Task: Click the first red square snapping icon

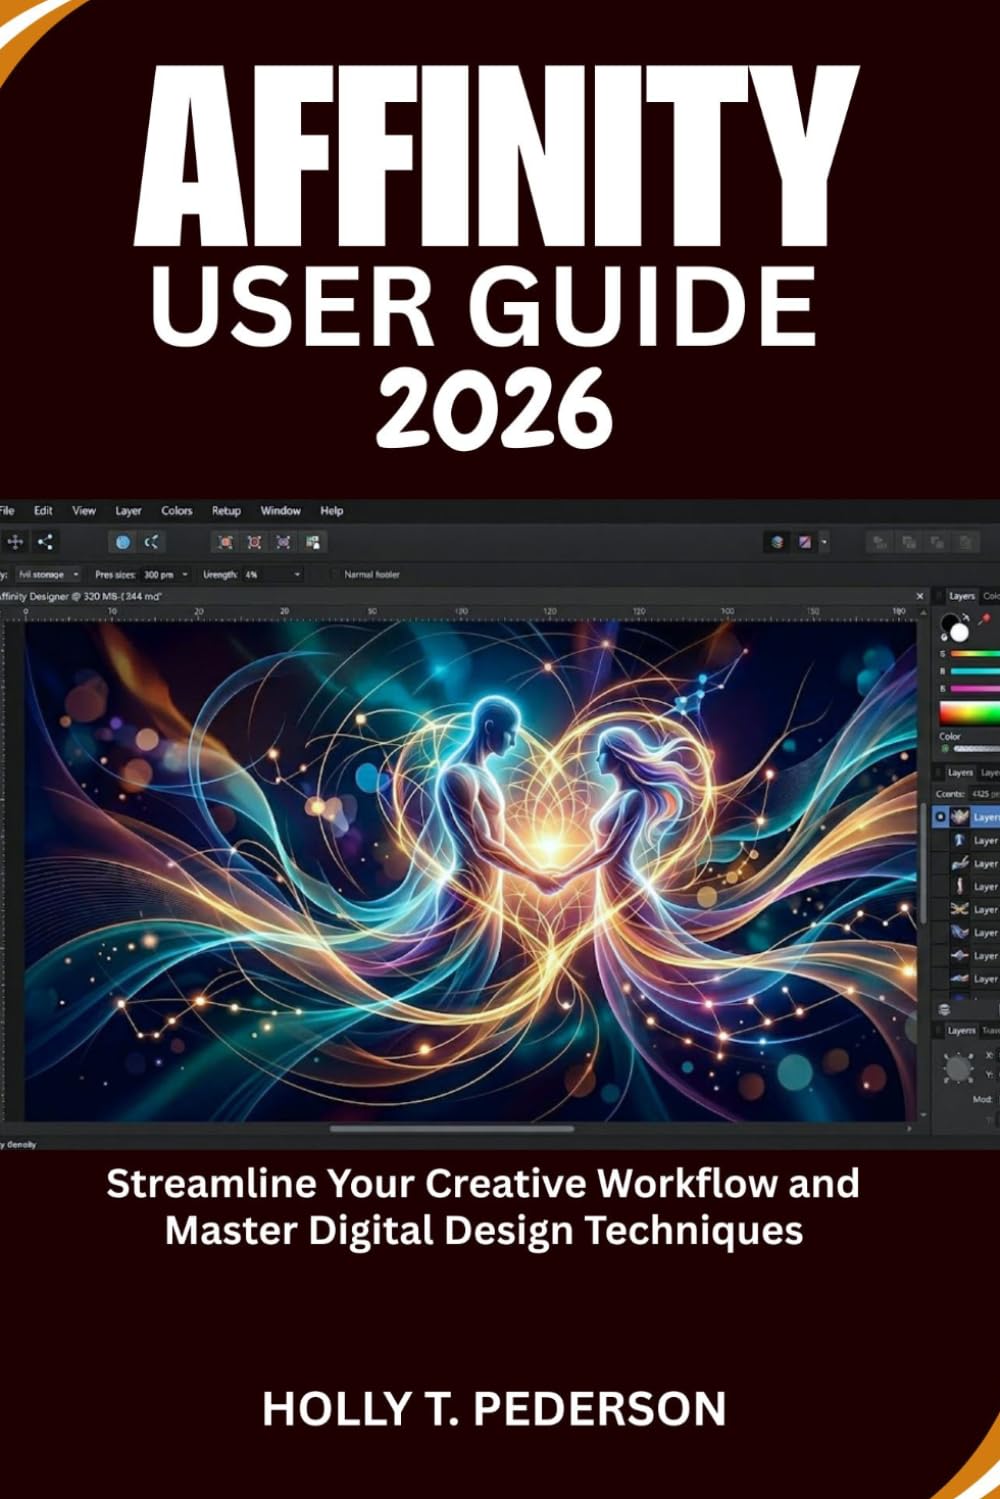Action: pyautogui.click(x=226, y=542)
